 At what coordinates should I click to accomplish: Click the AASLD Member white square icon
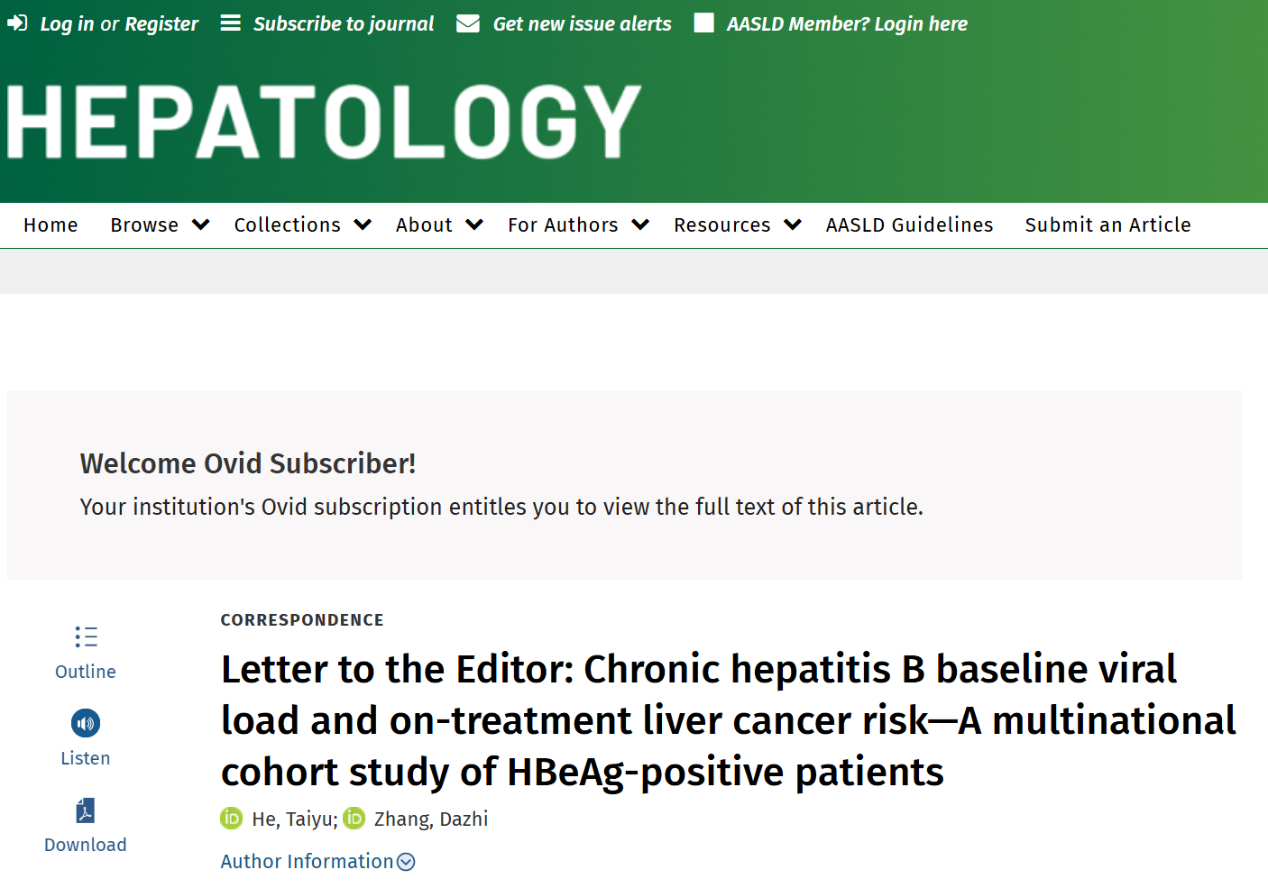click(704, 23)
